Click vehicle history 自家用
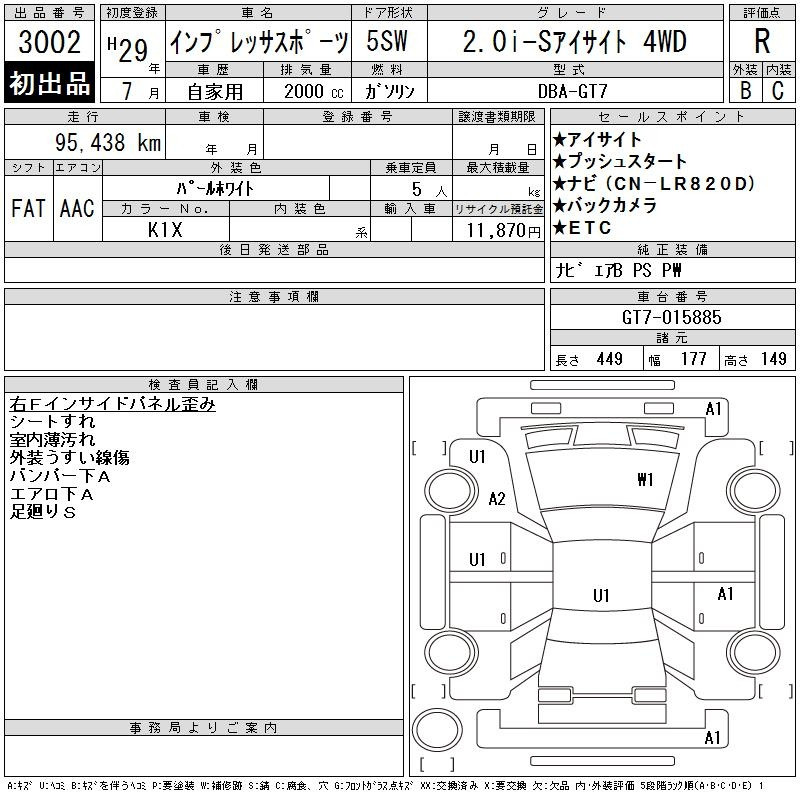Image resolution: width=800 pixels, height=800 pixels. point(215,92)
